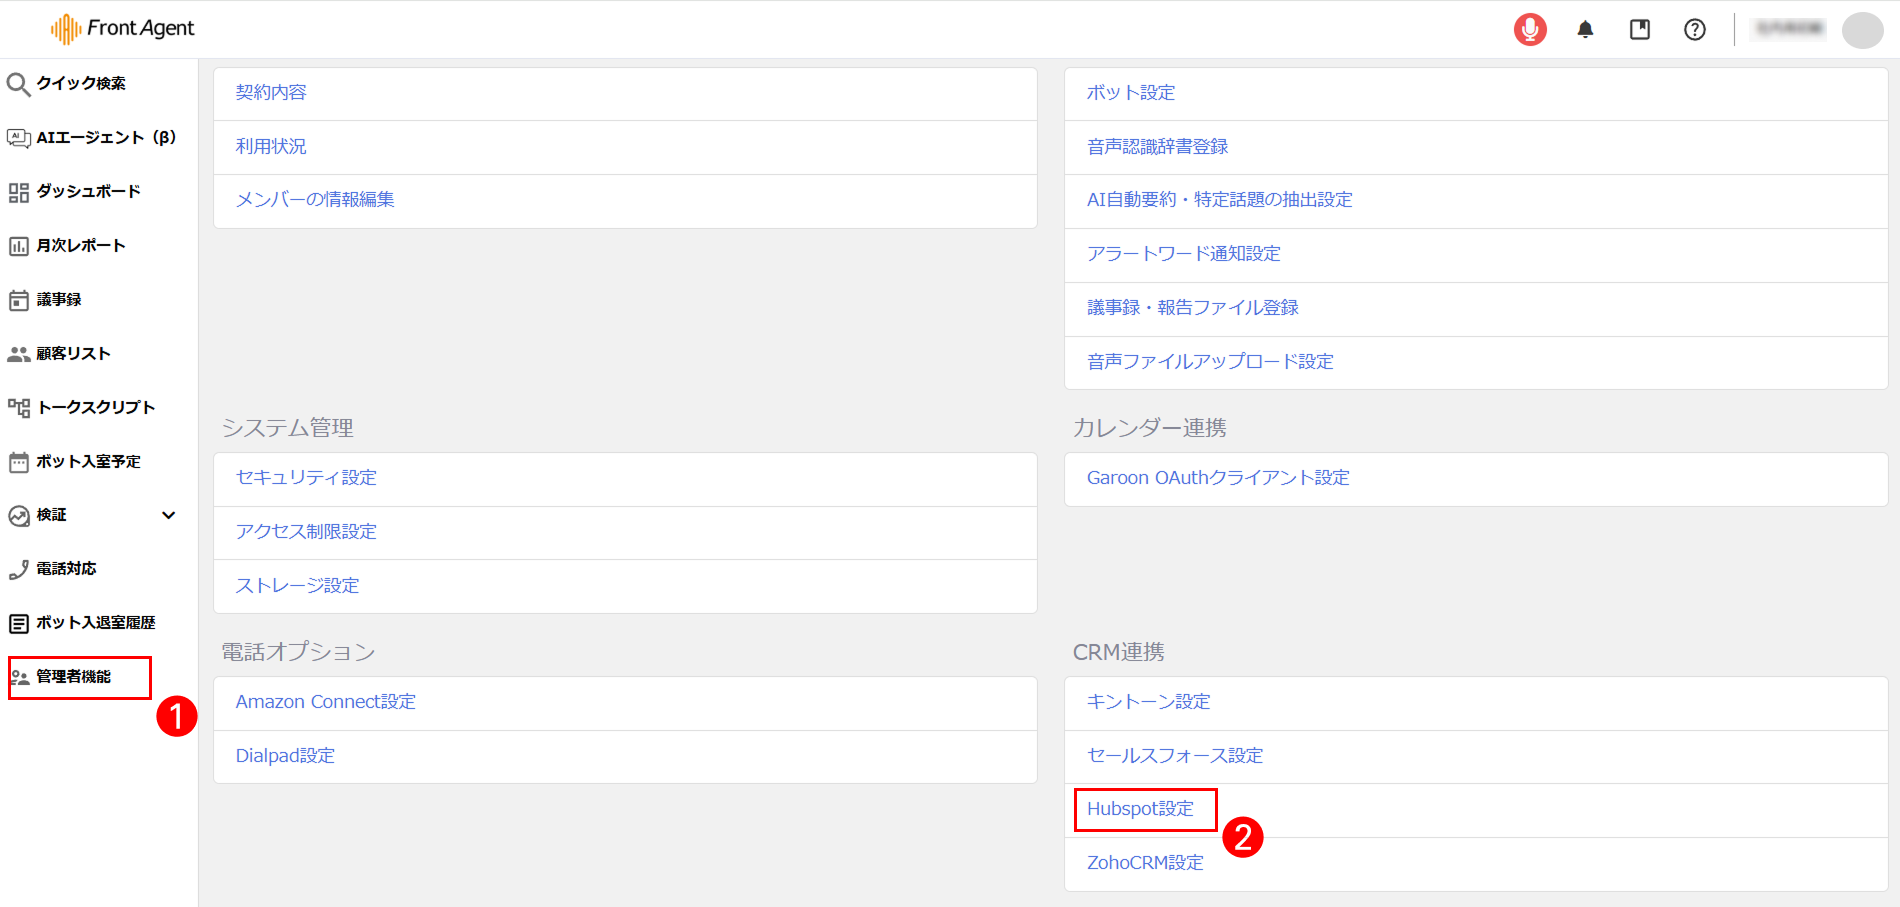Click the dashboard grid icon
Viewport: 1900px width, 907px height.
(18, 192)
